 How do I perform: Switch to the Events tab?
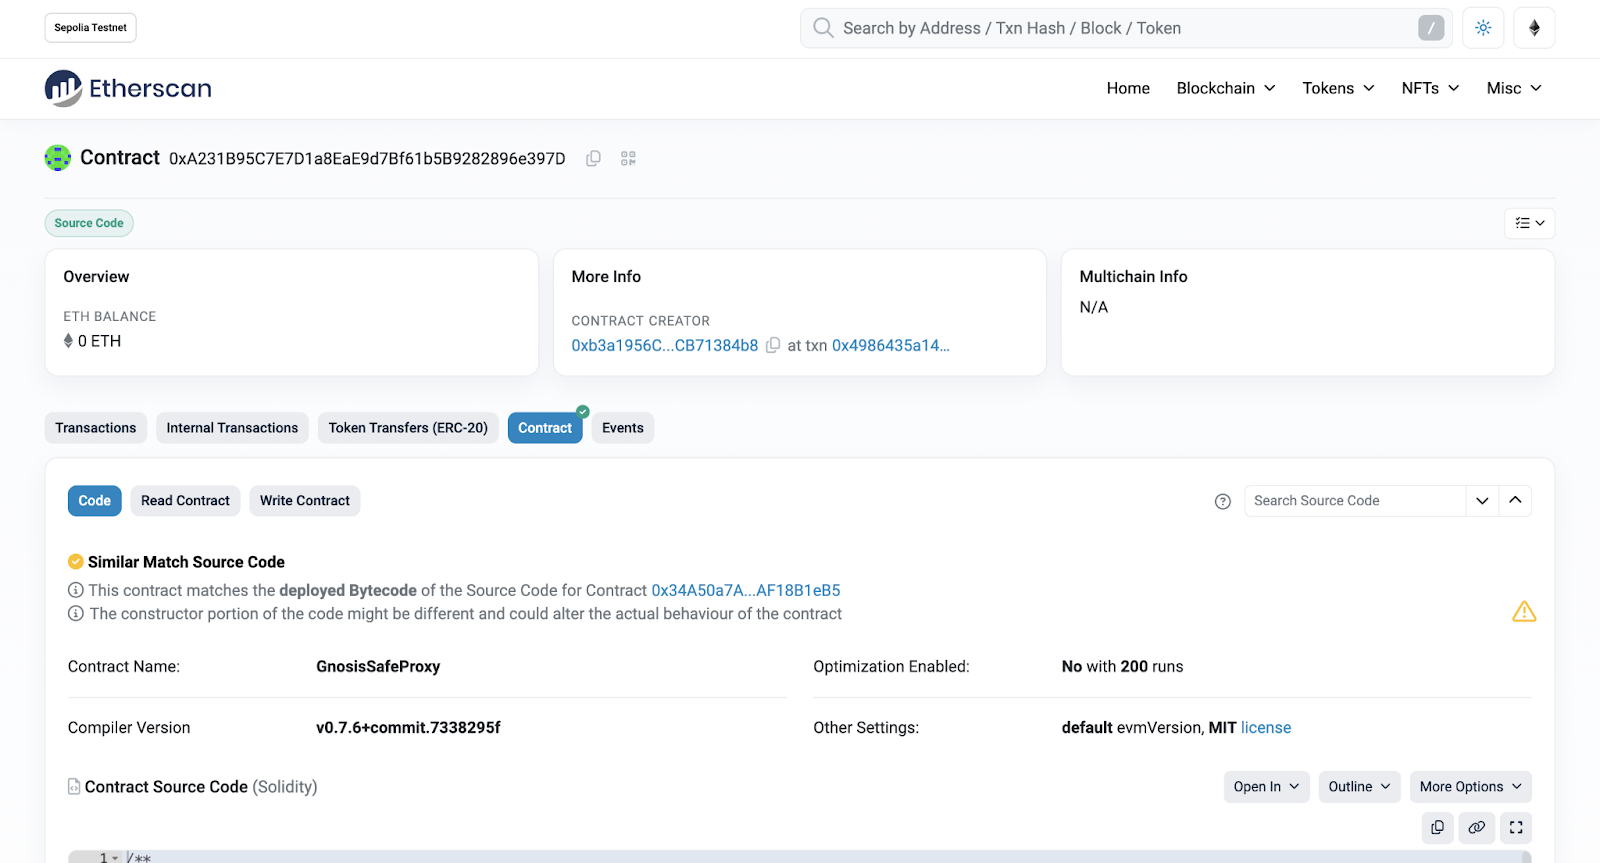(x=622, y=428)
